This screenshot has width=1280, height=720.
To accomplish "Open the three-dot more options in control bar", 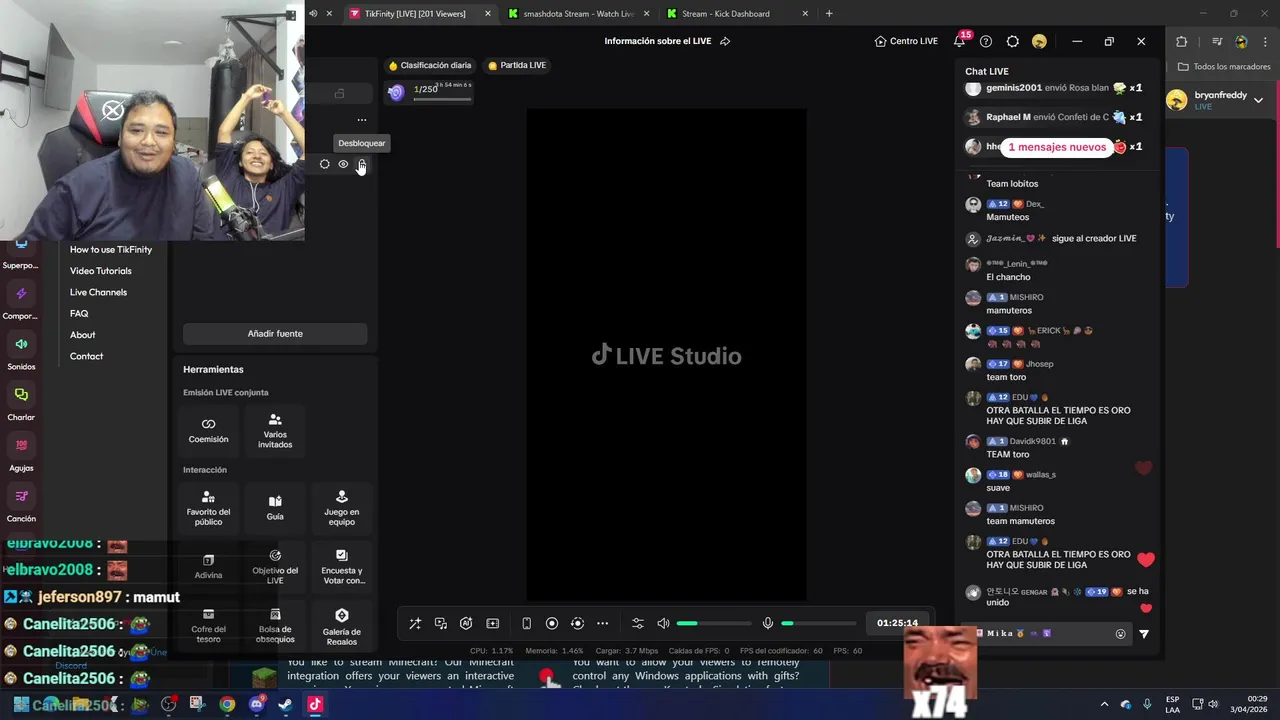I will click(x=602, y=623).
